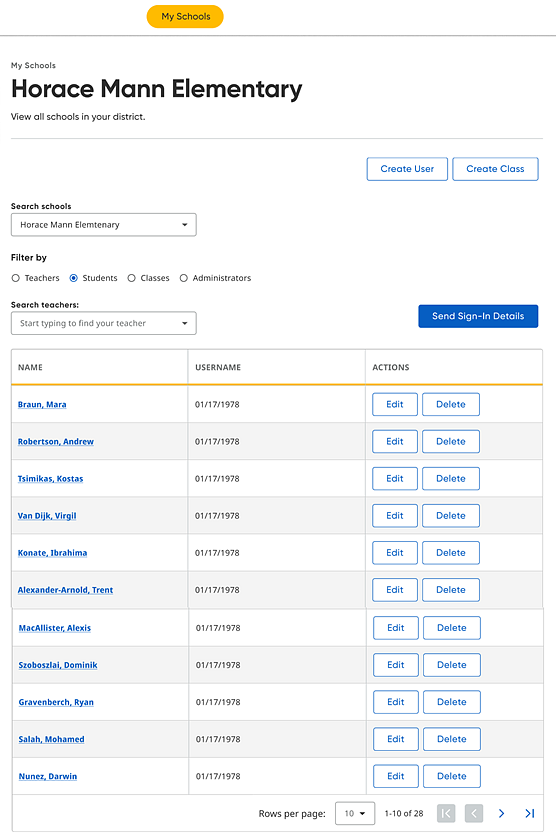The image size is (556, 836).
Task: Open the Rows per page dropdown
Action: click(x=354, y=813)
